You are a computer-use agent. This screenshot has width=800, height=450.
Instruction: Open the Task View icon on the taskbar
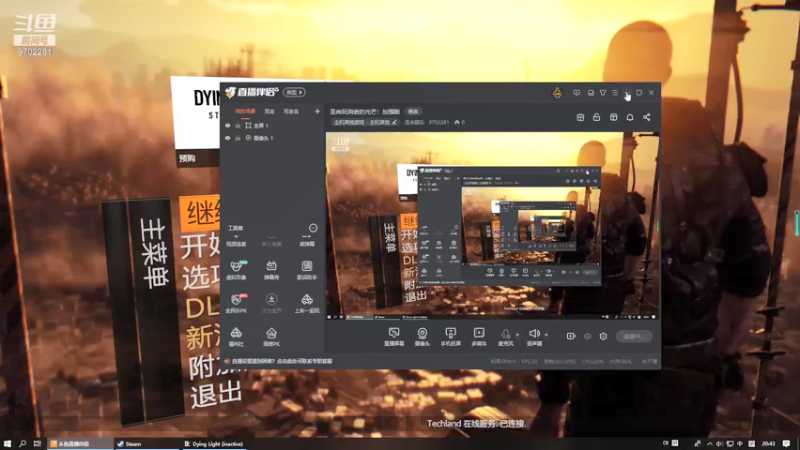click(37, 444)
